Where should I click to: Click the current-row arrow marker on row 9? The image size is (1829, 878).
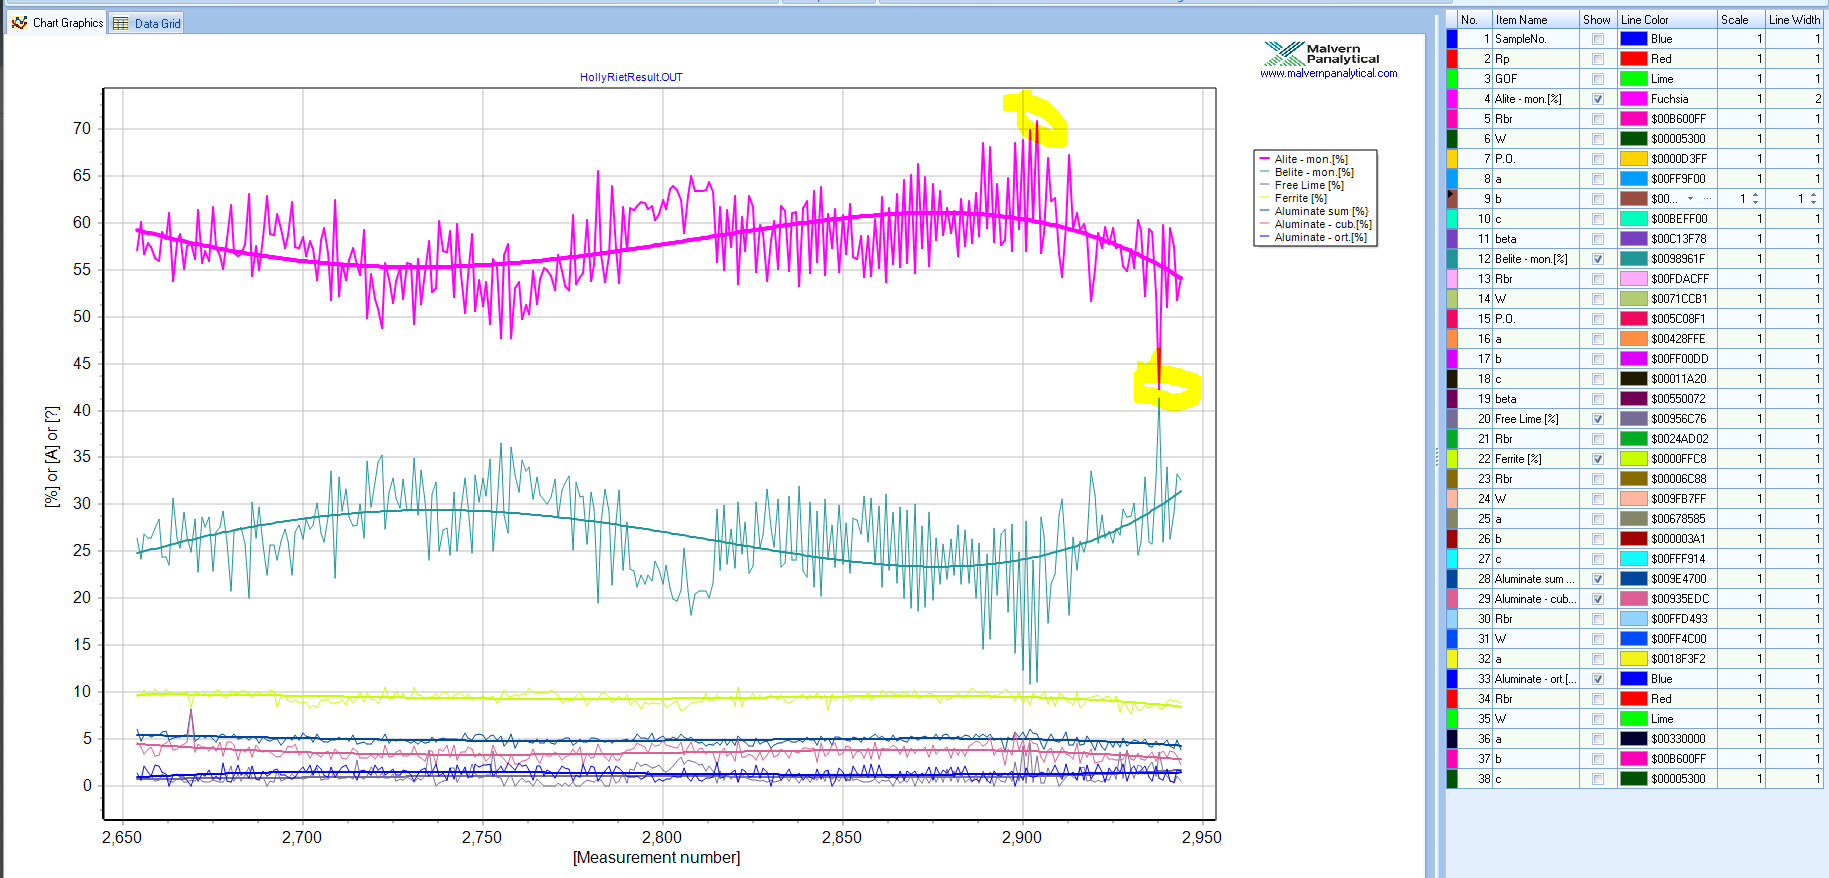click(x=1451, y=194)
